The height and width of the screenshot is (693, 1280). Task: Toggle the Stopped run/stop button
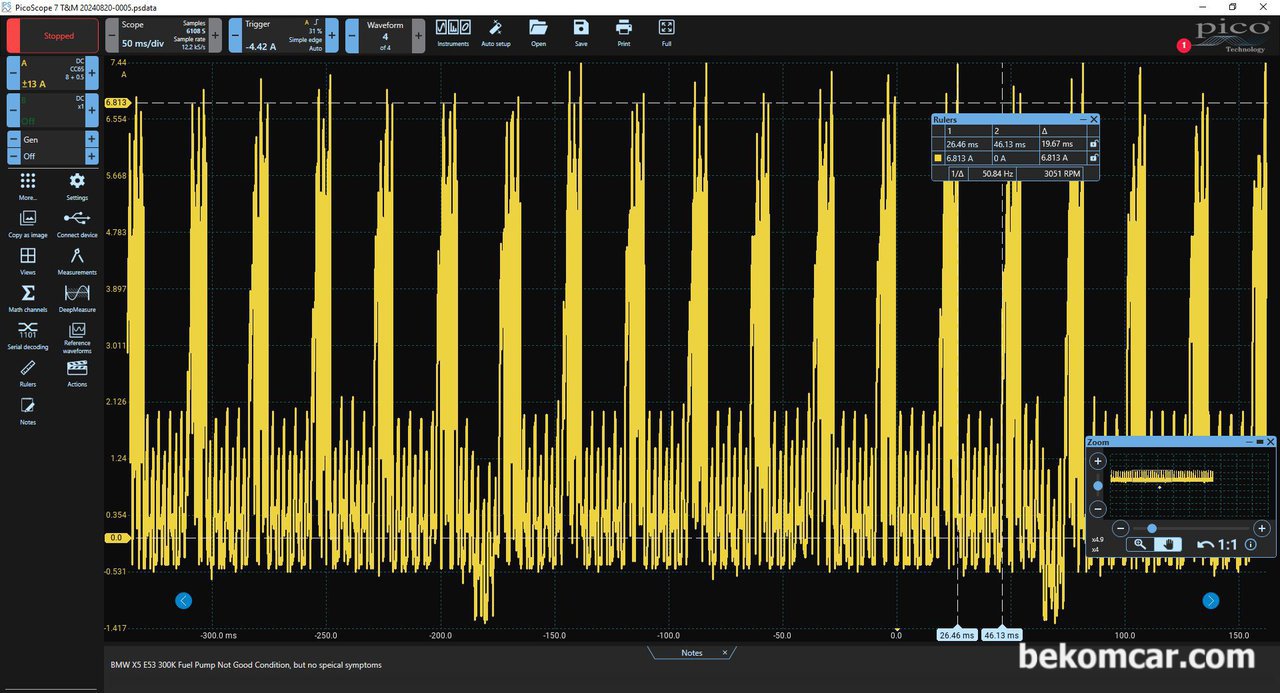click(x=53, y=36)
